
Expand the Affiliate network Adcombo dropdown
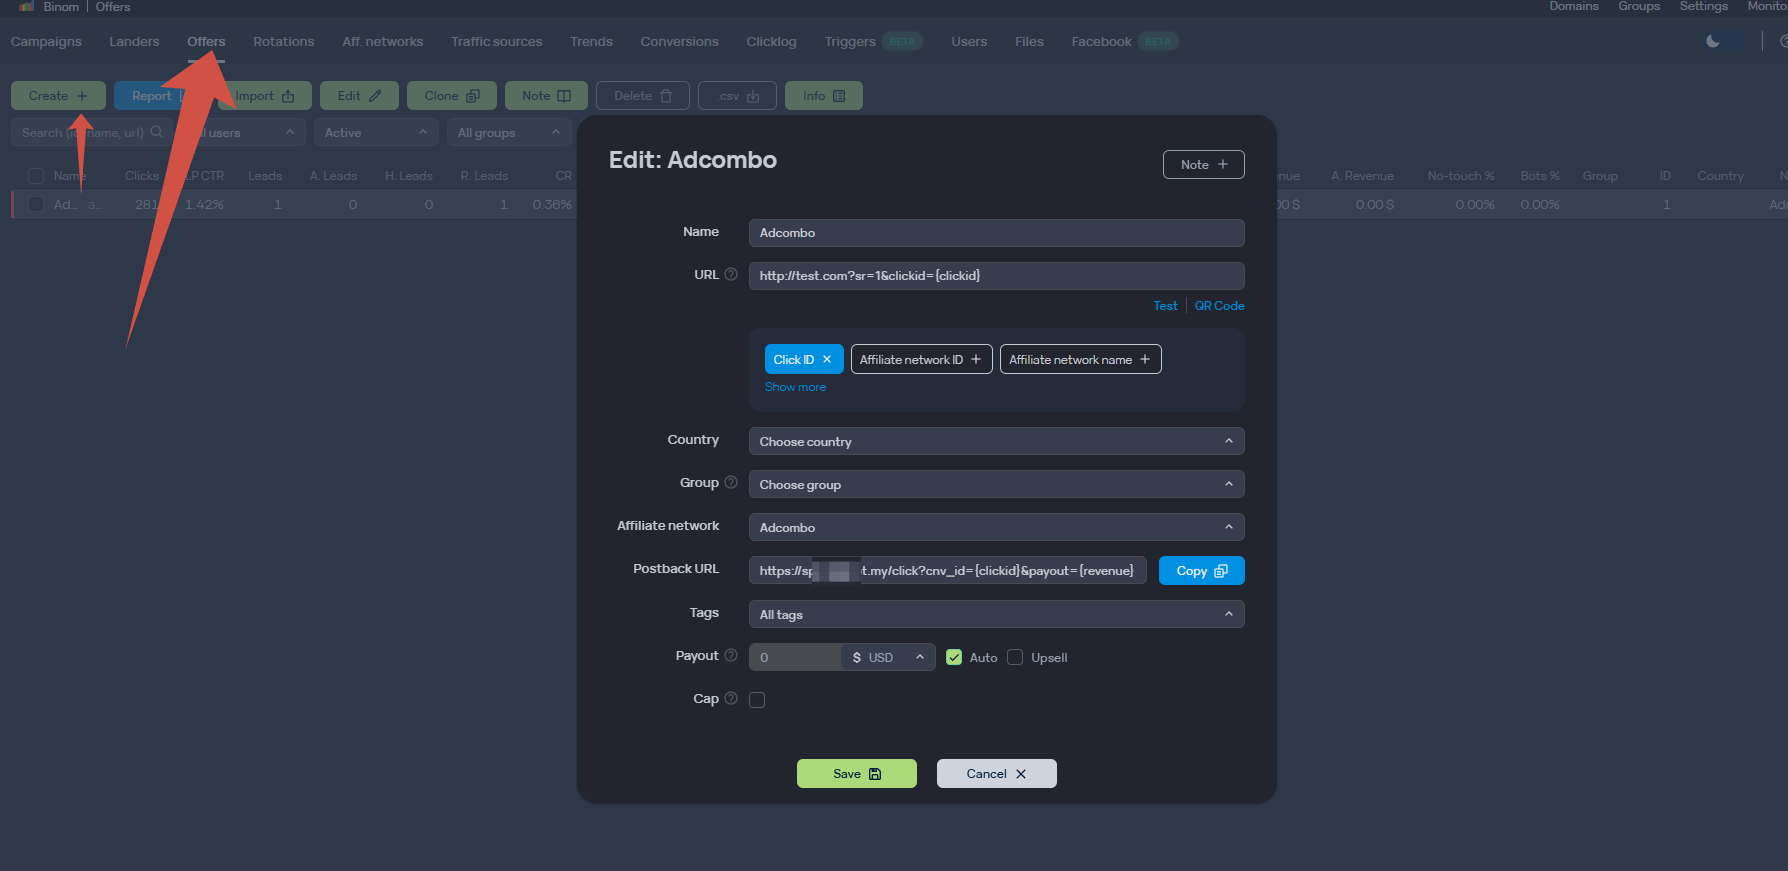(x=996, y=528)
